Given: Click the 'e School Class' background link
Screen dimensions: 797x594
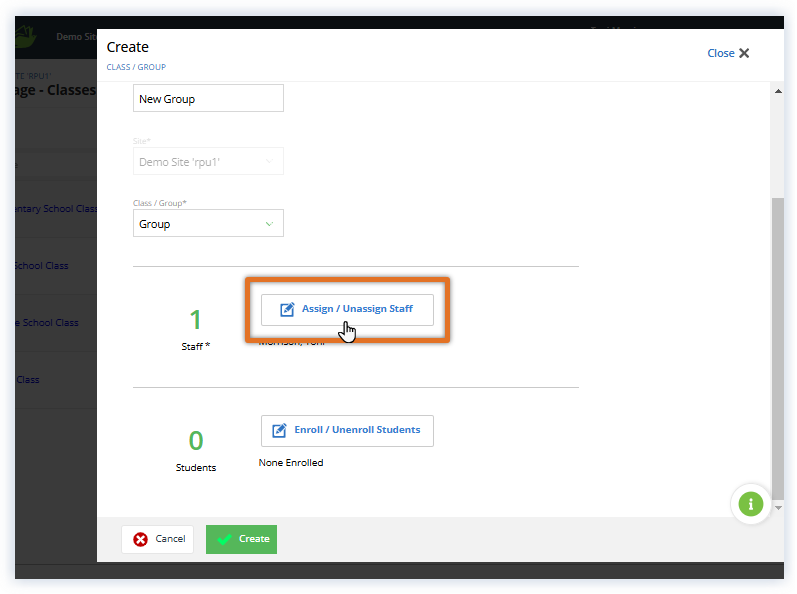Looking at the screenshot, I should point(47,323).
